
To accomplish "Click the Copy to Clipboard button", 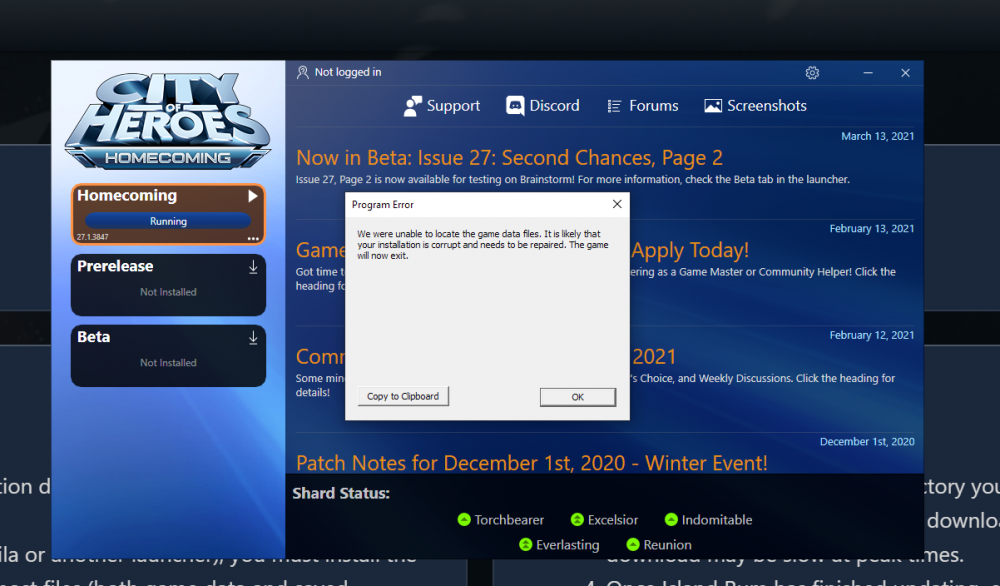I will coord(403,396).
